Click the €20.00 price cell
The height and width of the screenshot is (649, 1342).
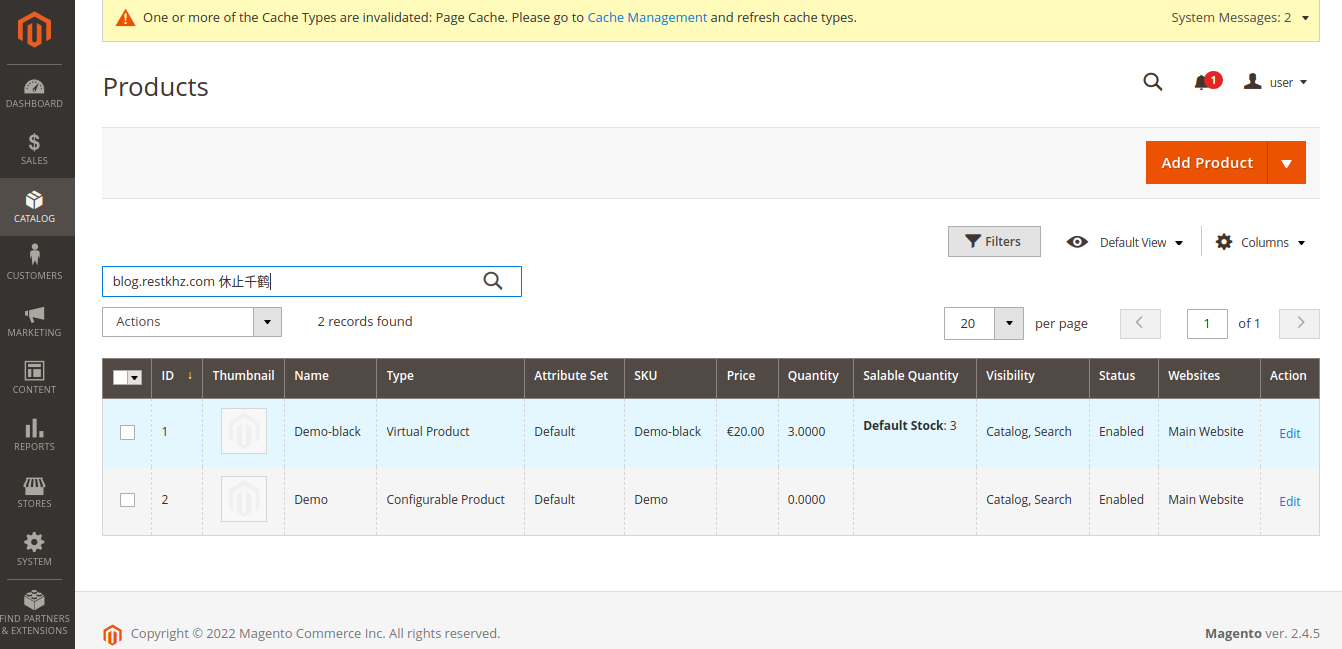747,432
